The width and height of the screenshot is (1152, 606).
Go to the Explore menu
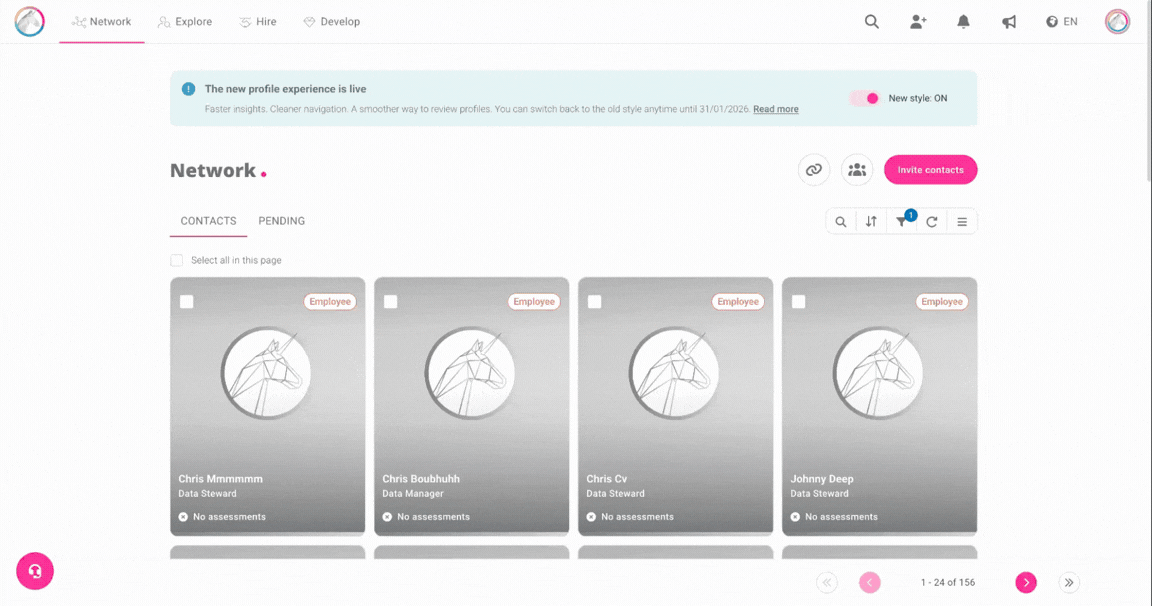coord(185,22)
